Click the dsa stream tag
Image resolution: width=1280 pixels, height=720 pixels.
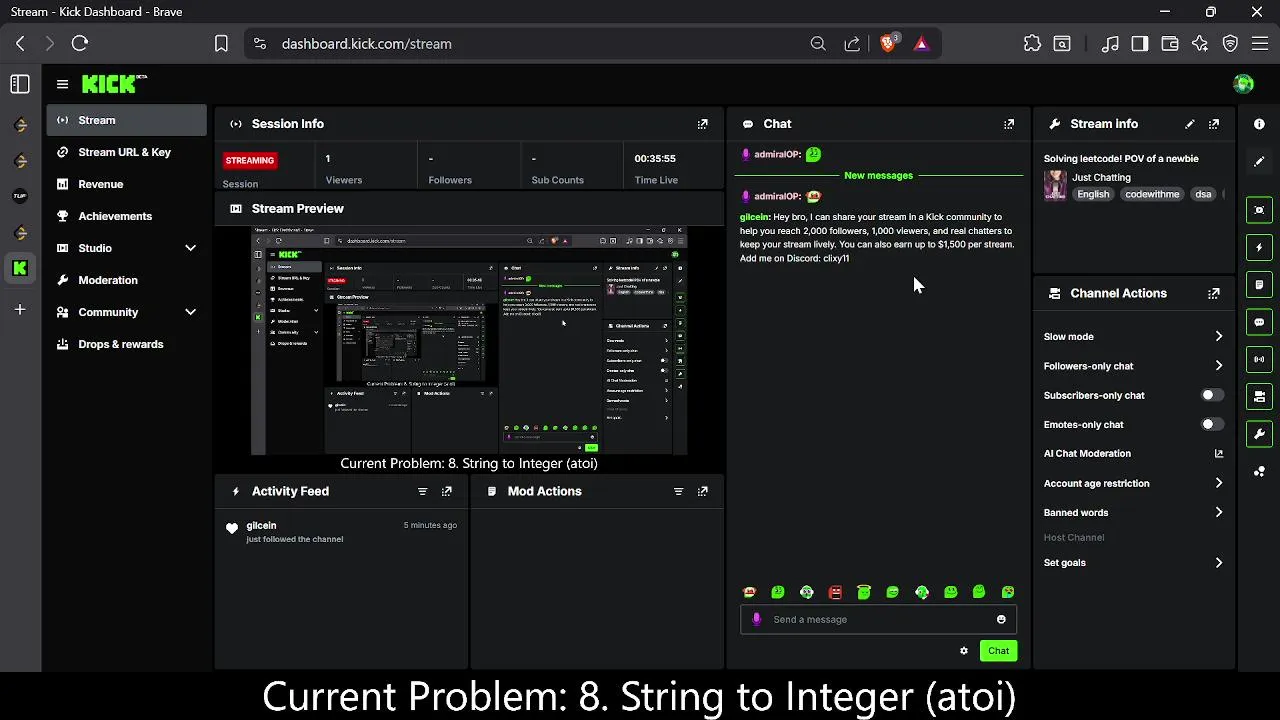pyautogui.click(x=1203, y=194)
